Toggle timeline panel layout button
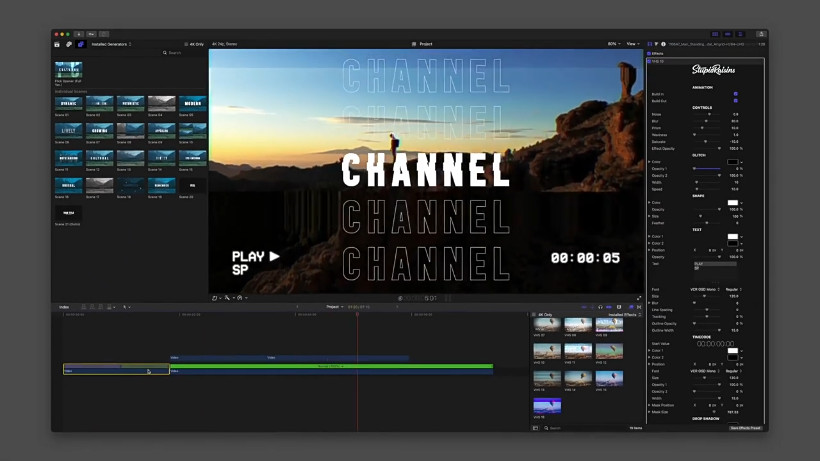820x461 pixels. pyautogui.click(x=727, y=34)
